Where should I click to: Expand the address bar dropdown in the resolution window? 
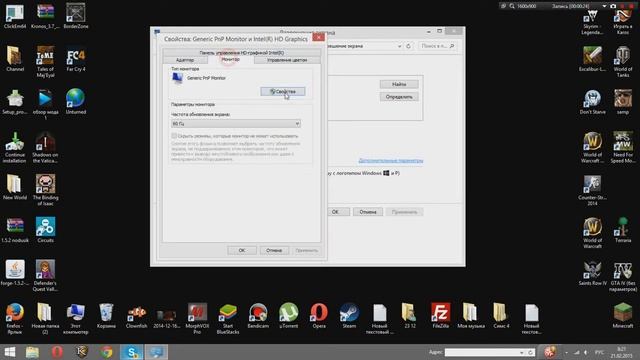click(x=400, y=46)
